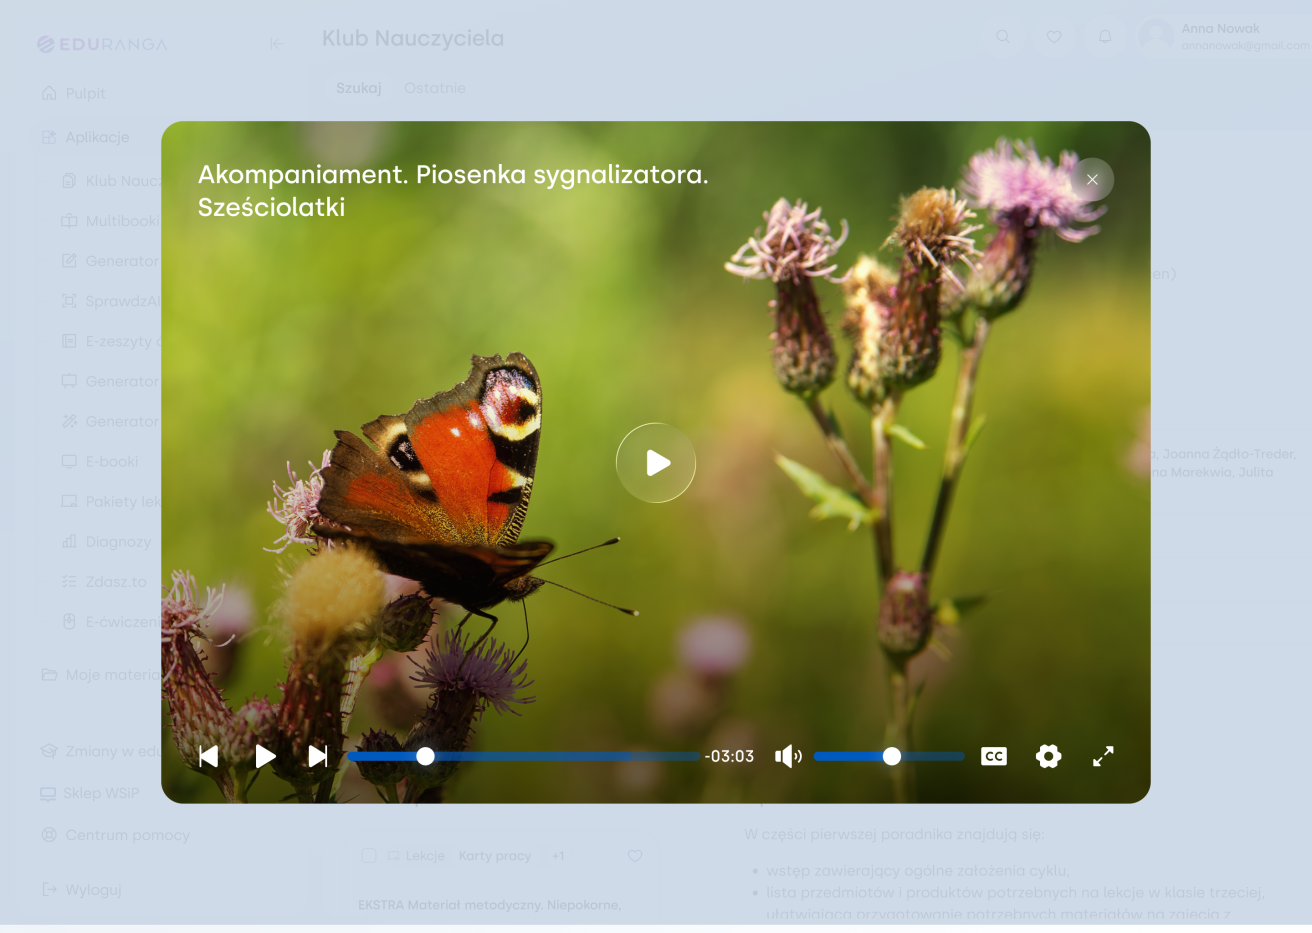Show more tags with the +1 badge
1312x933 pixels.
coord(558,856)
